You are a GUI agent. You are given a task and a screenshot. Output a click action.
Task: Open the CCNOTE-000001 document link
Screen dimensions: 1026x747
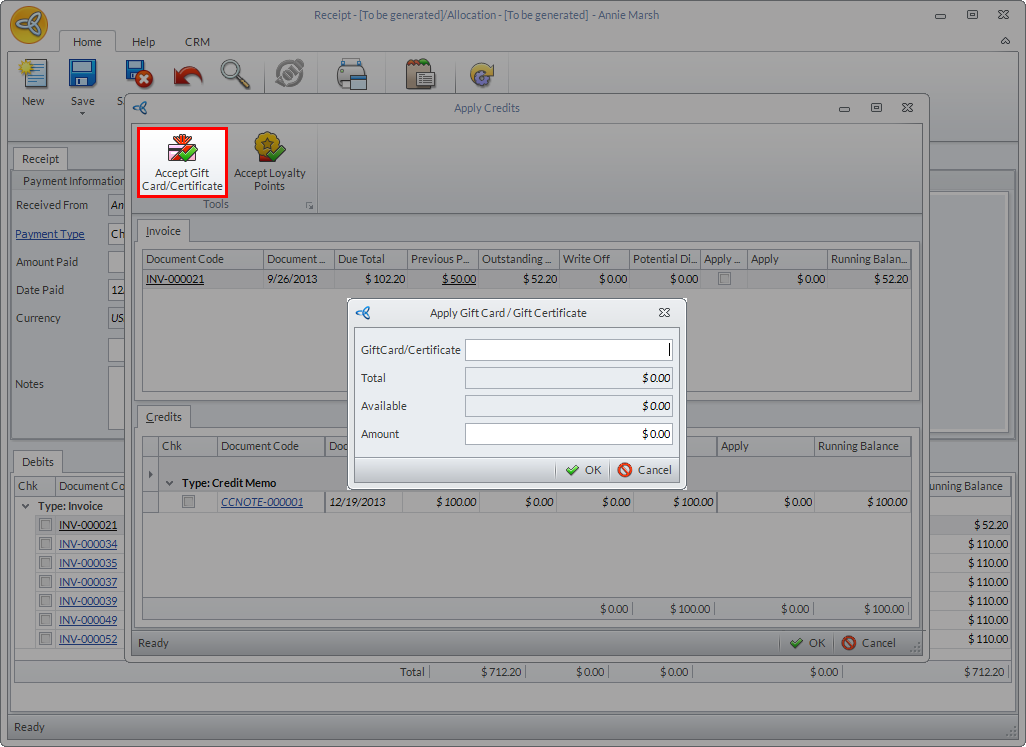coord(261,502)
